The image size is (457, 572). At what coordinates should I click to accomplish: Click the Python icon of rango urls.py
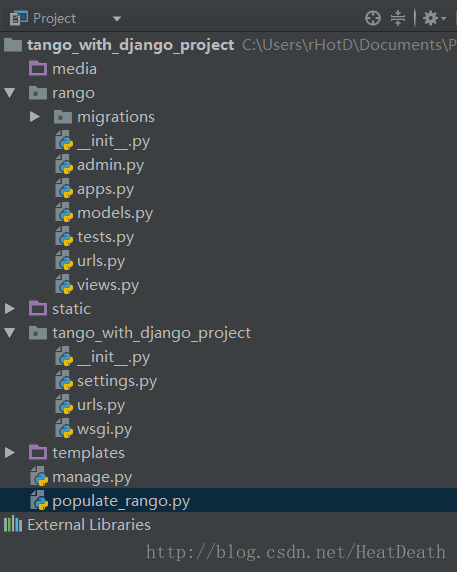(x=64, y=260)
